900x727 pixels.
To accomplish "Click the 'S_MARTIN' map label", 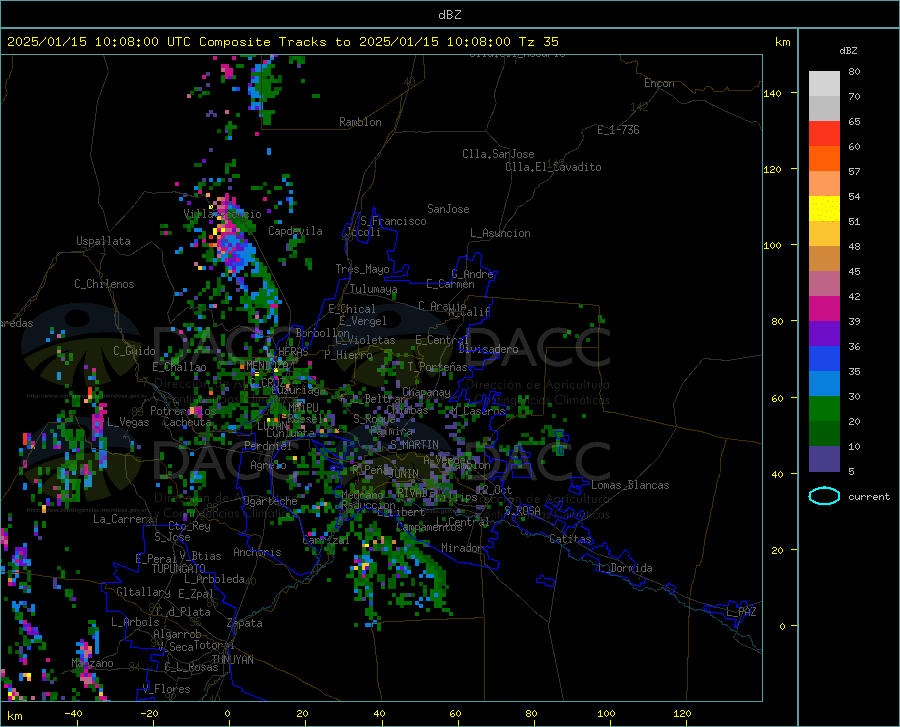I will tap(414, 445).
